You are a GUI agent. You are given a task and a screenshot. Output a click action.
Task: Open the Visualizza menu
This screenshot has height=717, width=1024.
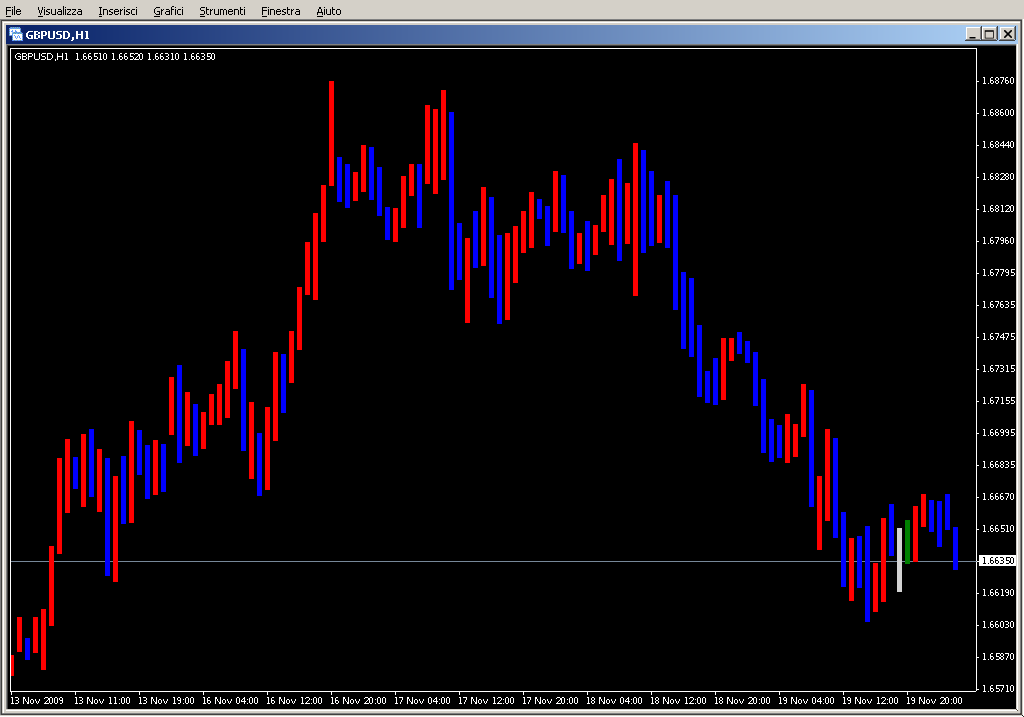60,11
